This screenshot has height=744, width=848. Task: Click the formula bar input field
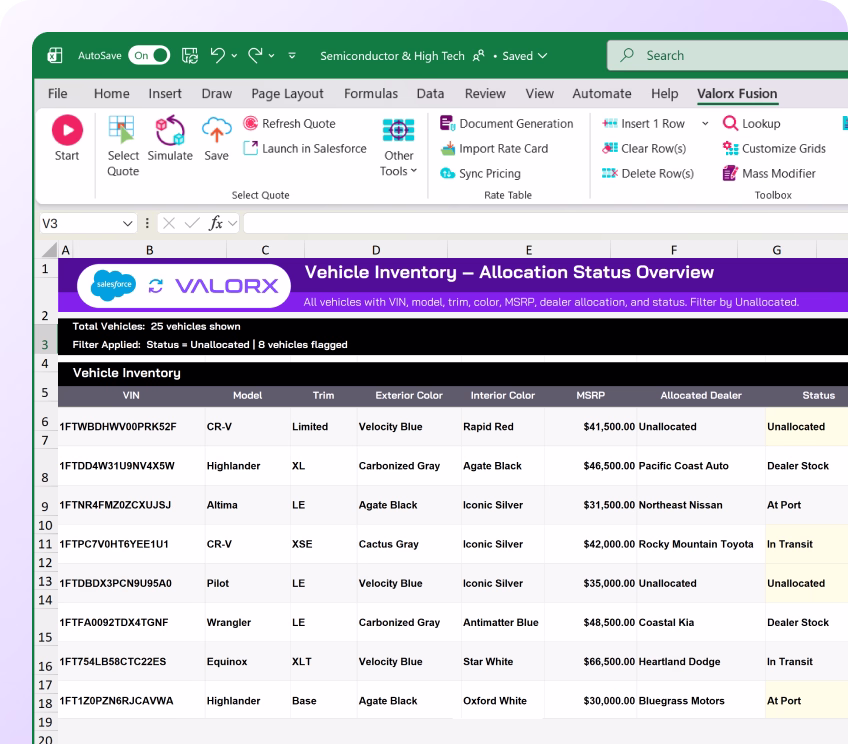click(546, 223)
